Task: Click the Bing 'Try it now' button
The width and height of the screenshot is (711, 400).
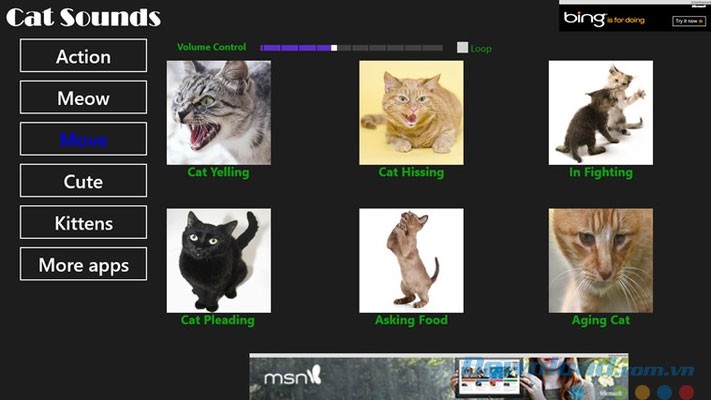Action: point(687,20)
